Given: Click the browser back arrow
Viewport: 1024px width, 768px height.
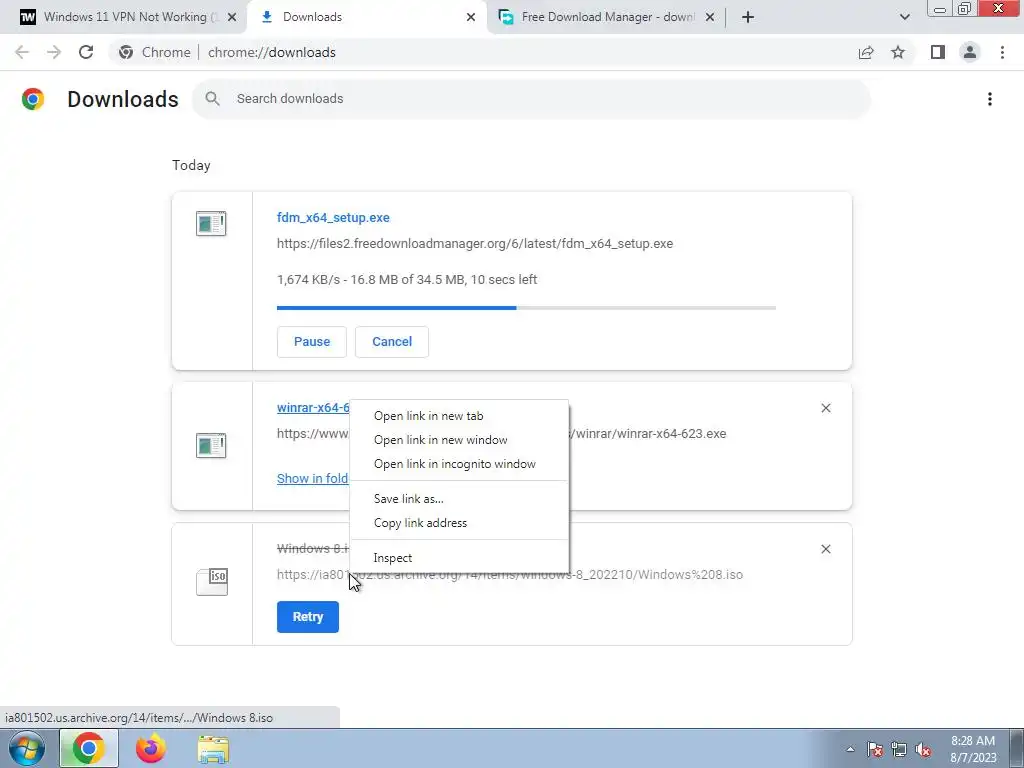Looking at the screenshot, I should pos(22,52).
